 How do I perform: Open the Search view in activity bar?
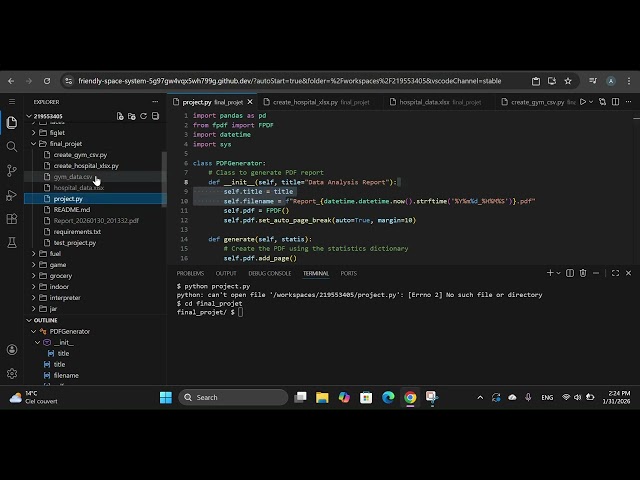coord(12,145)
